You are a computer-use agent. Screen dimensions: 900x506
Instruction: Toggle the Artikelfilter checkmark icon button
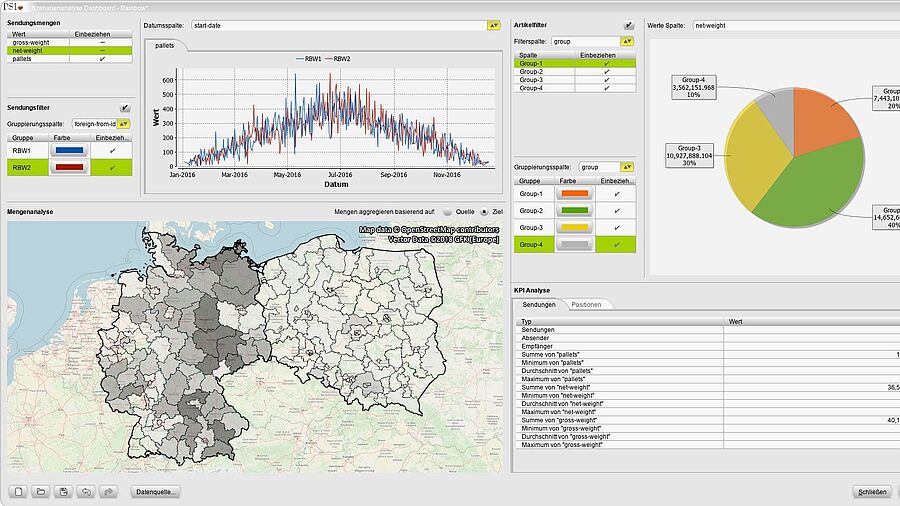point(628,25)
